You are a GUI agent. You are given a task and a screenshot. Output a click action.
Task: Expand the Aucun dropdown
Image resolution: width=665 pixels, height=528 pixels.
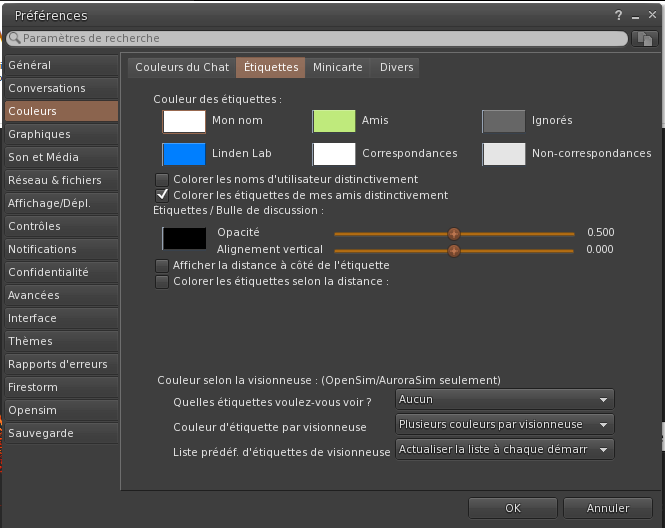point(503,399)
